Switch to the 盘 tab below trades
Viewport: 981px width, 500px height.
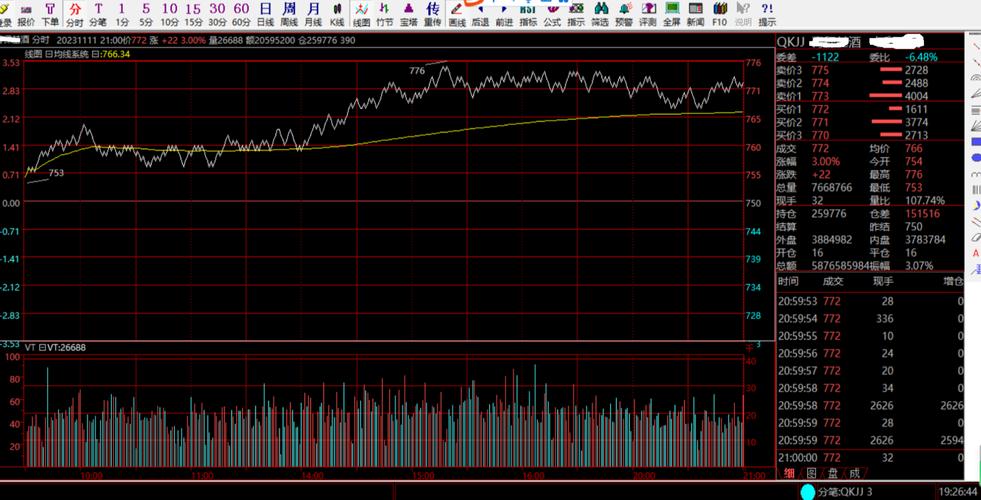[833, 473]
